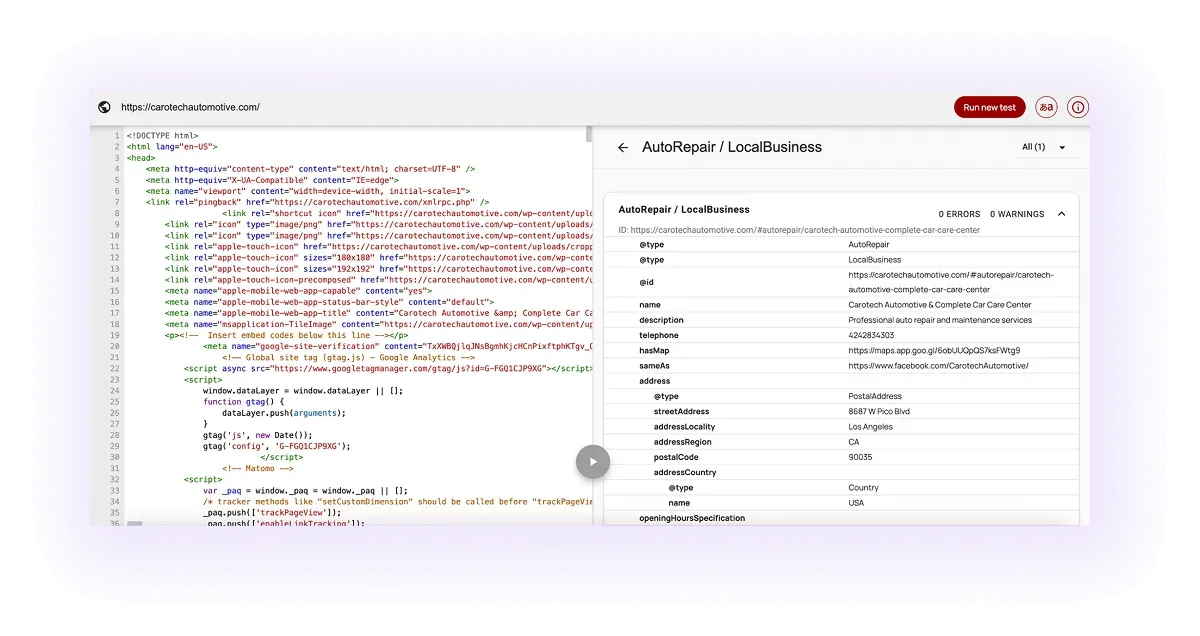1200x636 pixels.
Task: Click code line 1 DOCTYPE html
Action: click(162, 135)
